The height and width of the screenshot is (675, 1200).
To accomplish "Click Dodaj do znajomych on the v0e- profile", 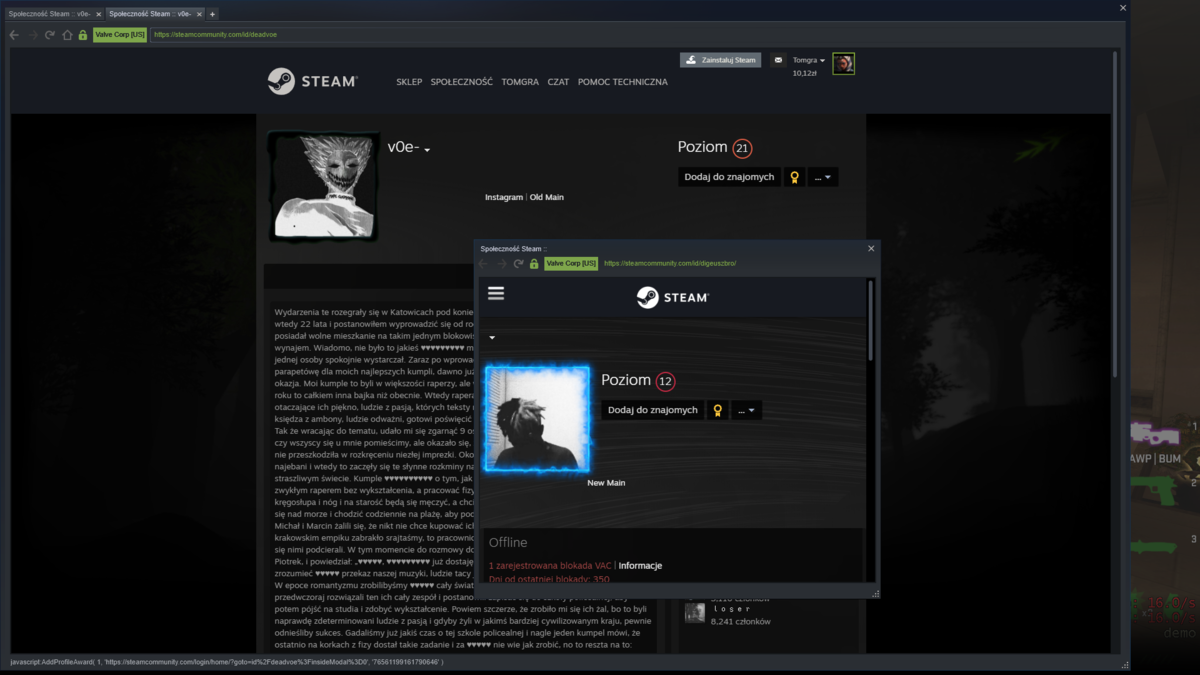I will 729,177.
